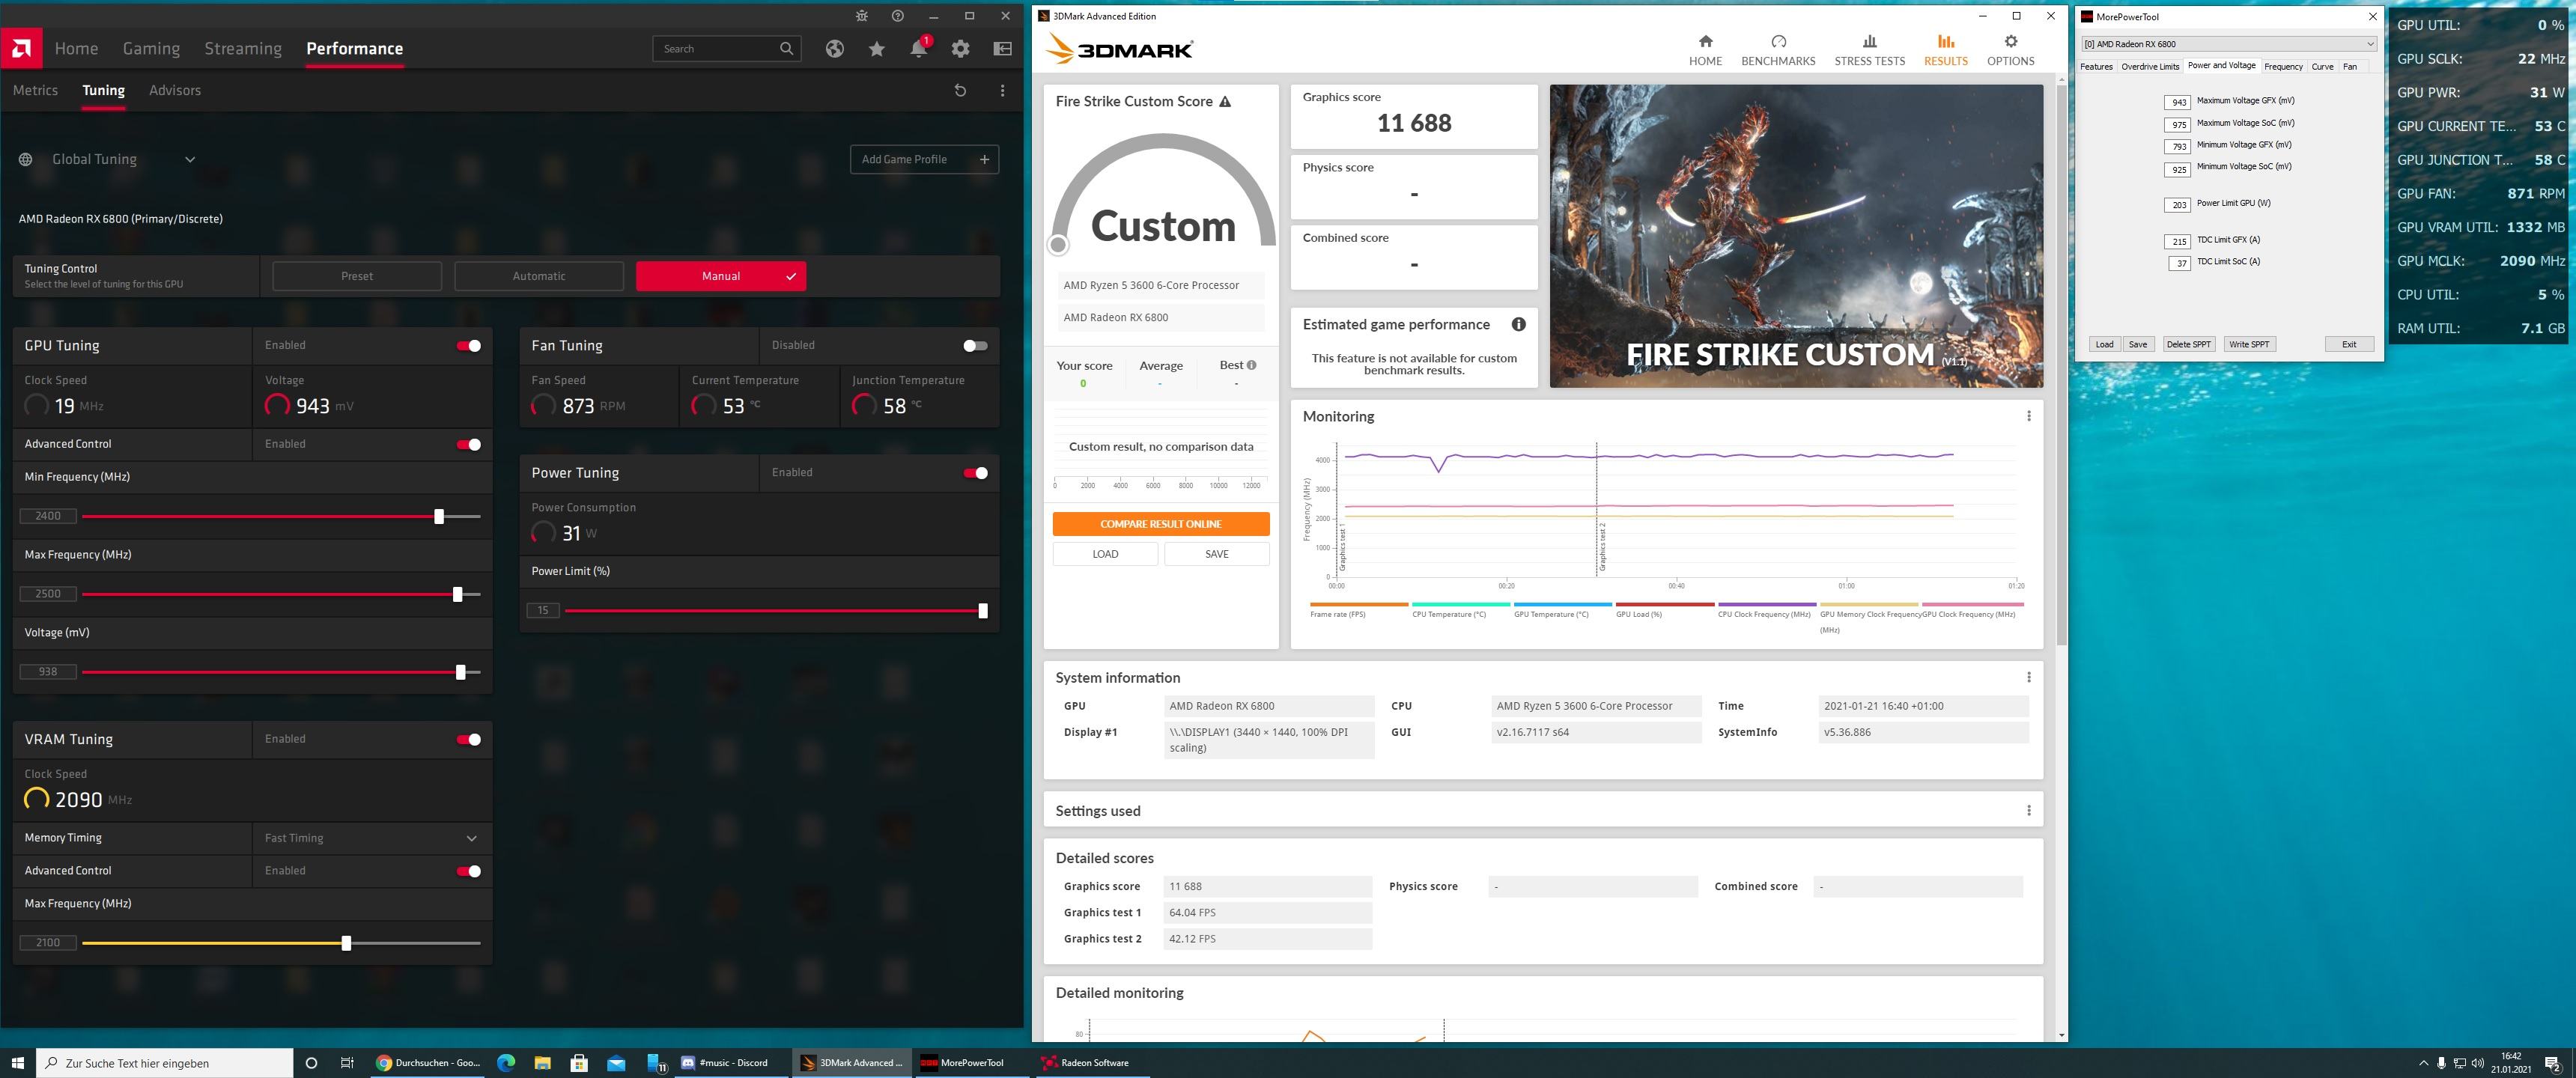
Task: Expand the Global Tuning dropdown
Action: pos(190,159)
